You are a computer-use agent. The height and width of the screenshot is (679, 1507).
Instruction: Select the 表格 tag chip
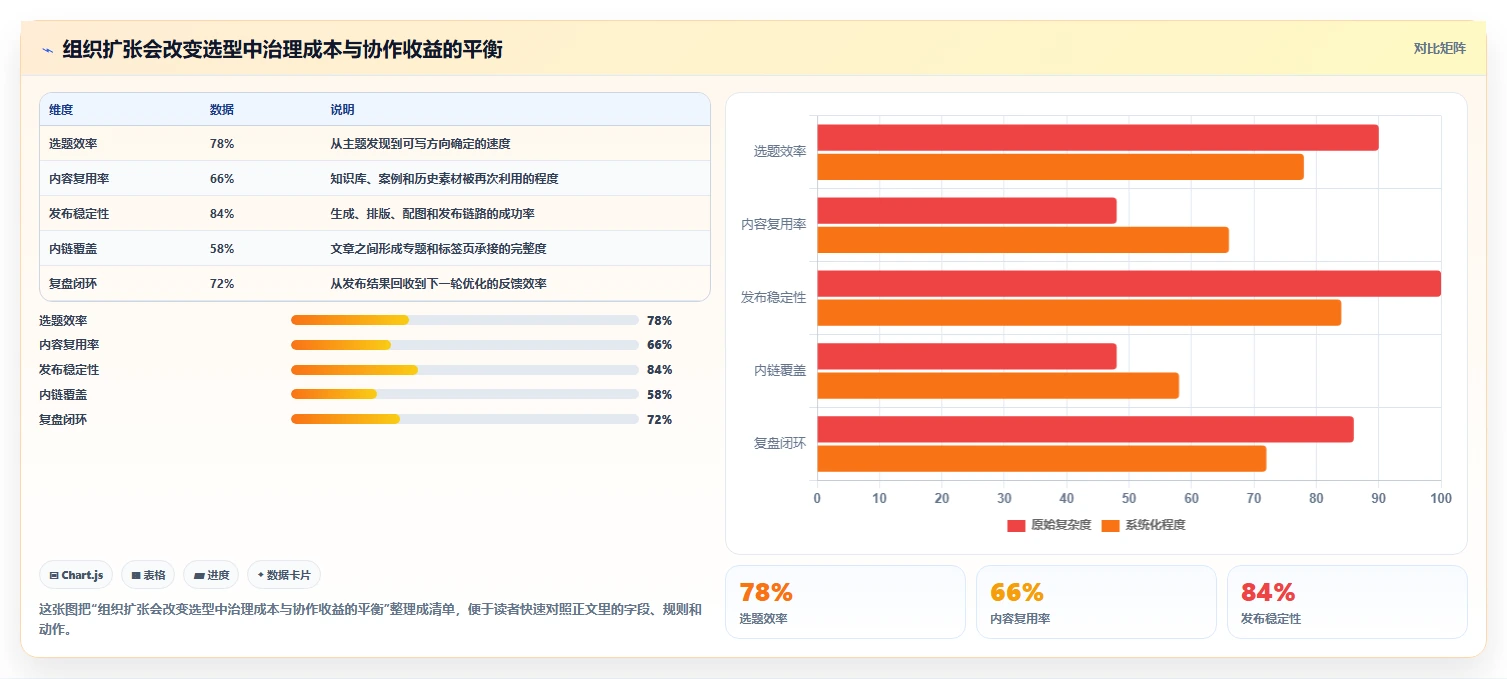click(x=148, y=575)
